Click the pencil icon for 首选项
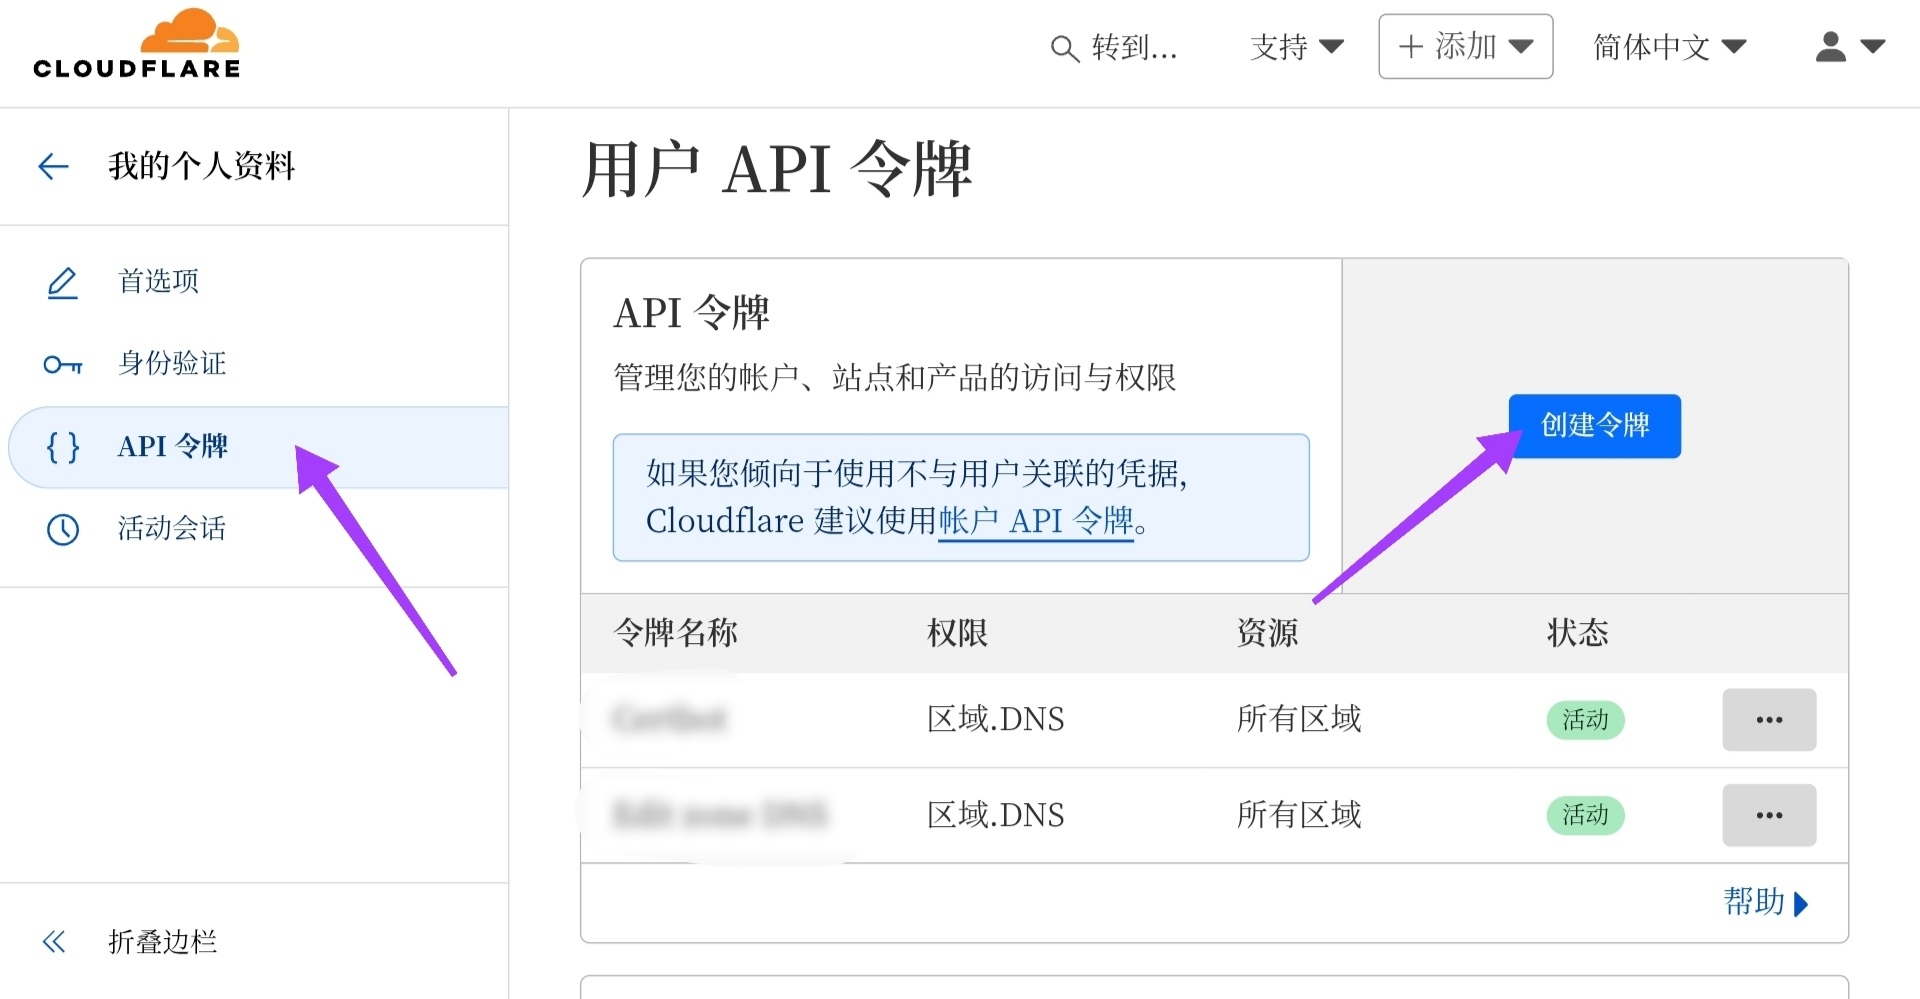 [62, 283]
